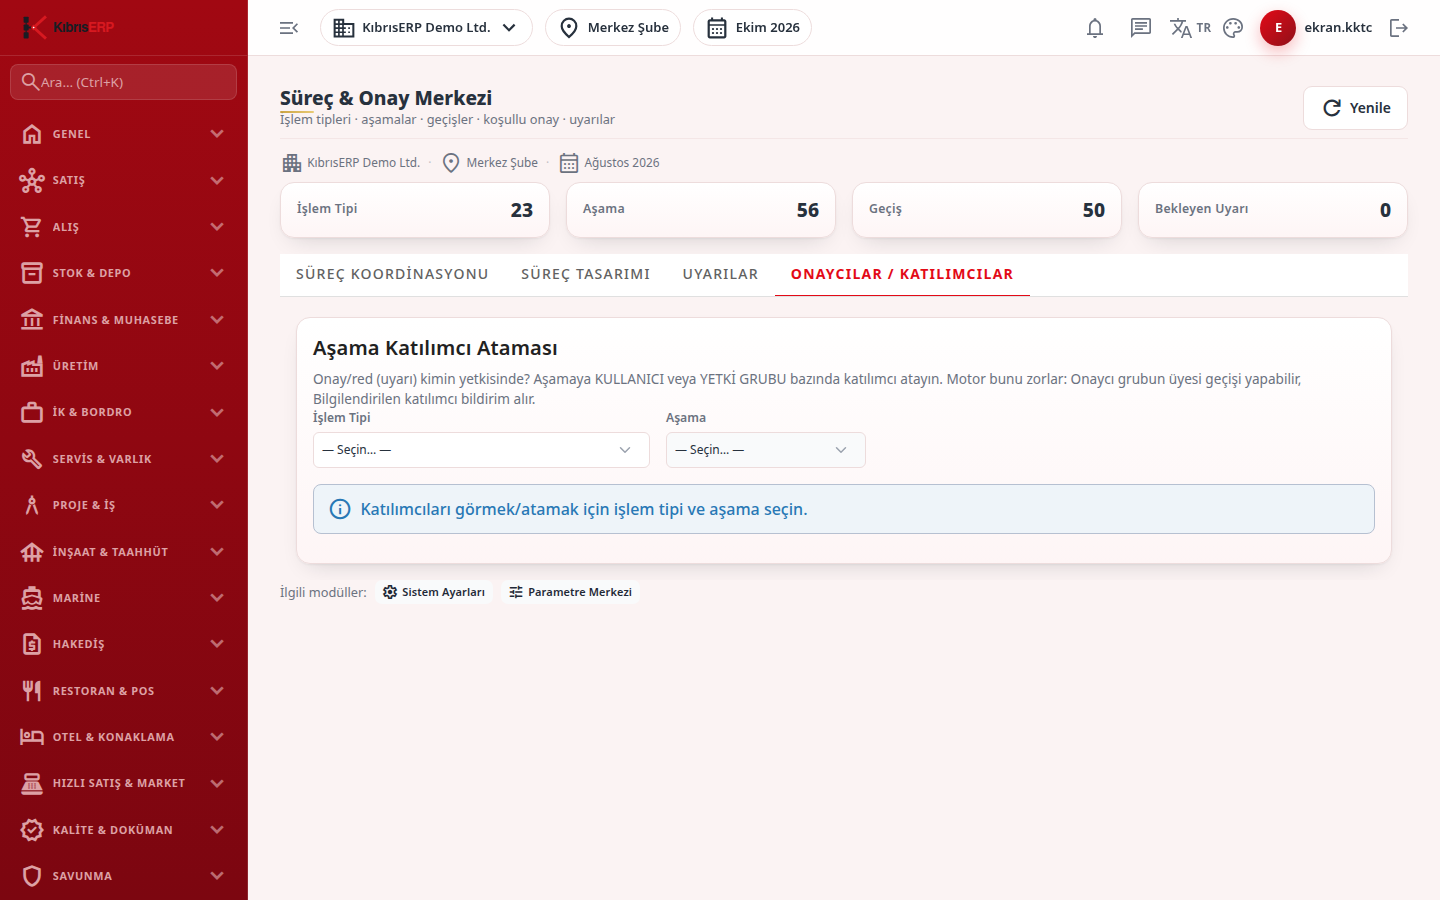Screen dimensions: 1440x900
Task: Open the Aşama select dropdown
Action: (766, 450)
